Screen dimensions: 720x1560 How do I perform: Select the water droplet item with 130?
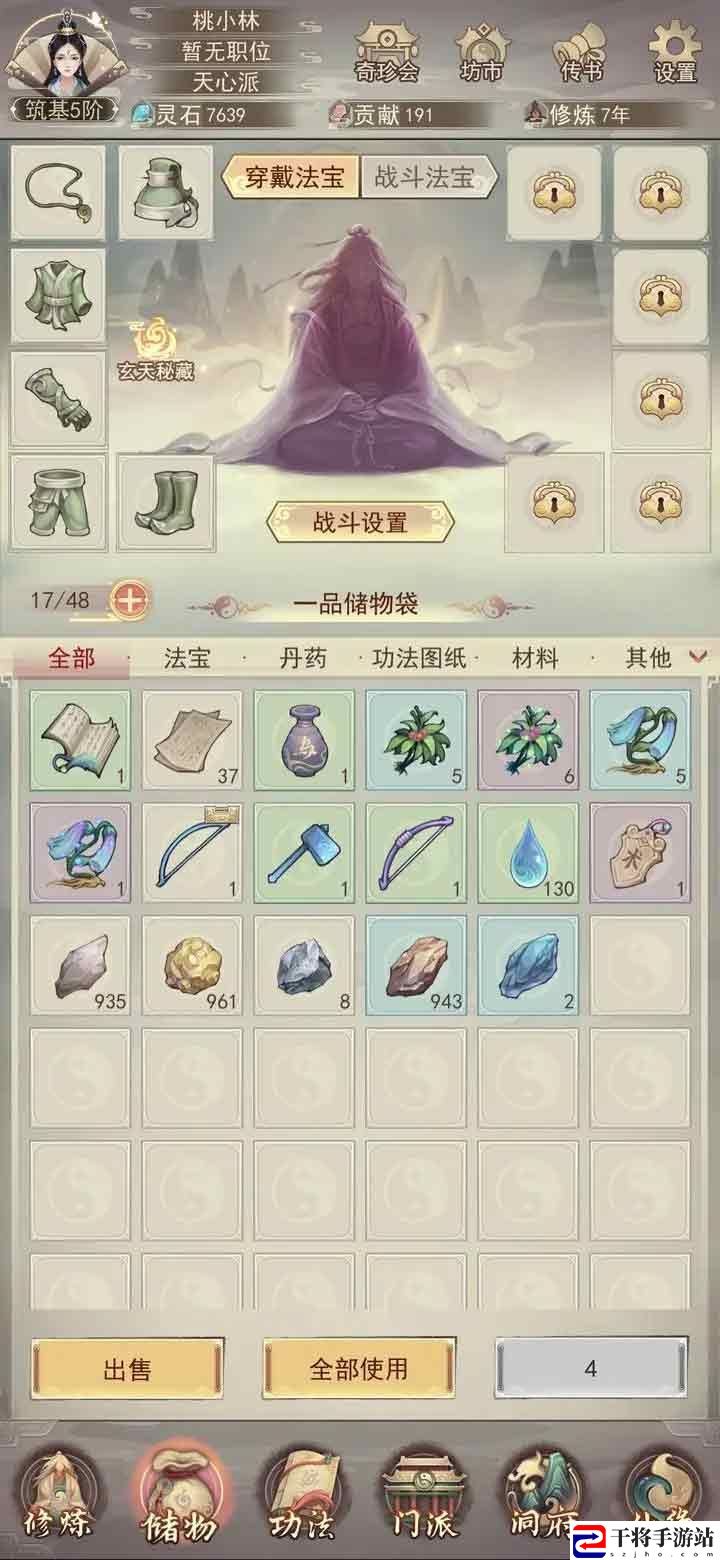click(x=527, y=853)
